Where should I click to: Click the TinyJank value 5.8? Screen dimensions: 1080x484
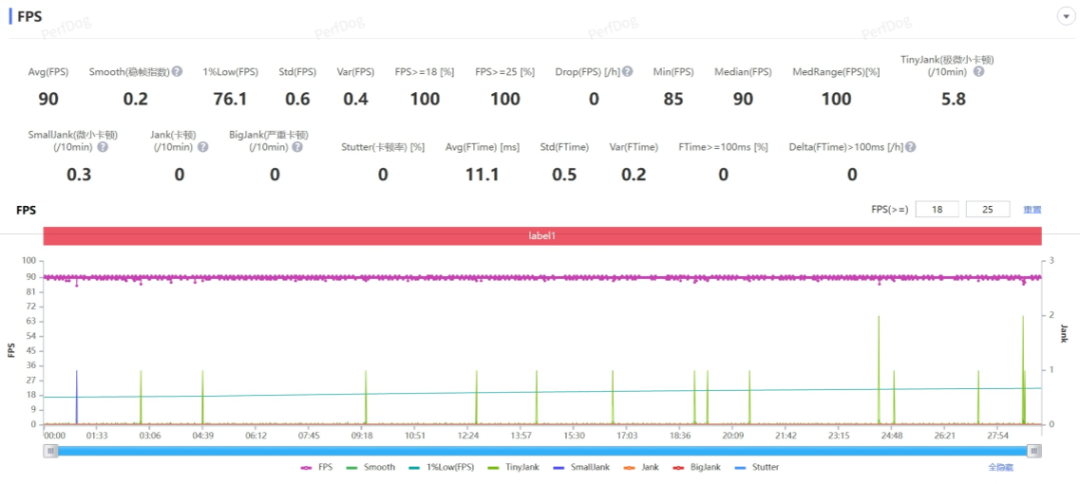[953, 99]
